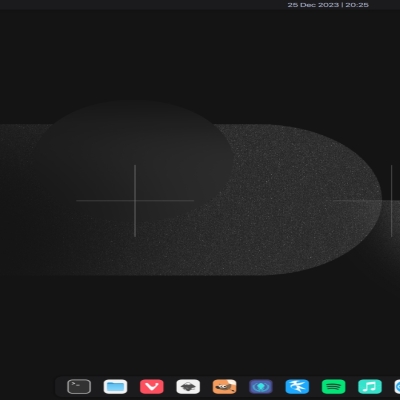This screenshot has width=400, height=400.
Task: Launch the purple GitKraken icon
Action: pyautogui.click(x=261, y=387)
